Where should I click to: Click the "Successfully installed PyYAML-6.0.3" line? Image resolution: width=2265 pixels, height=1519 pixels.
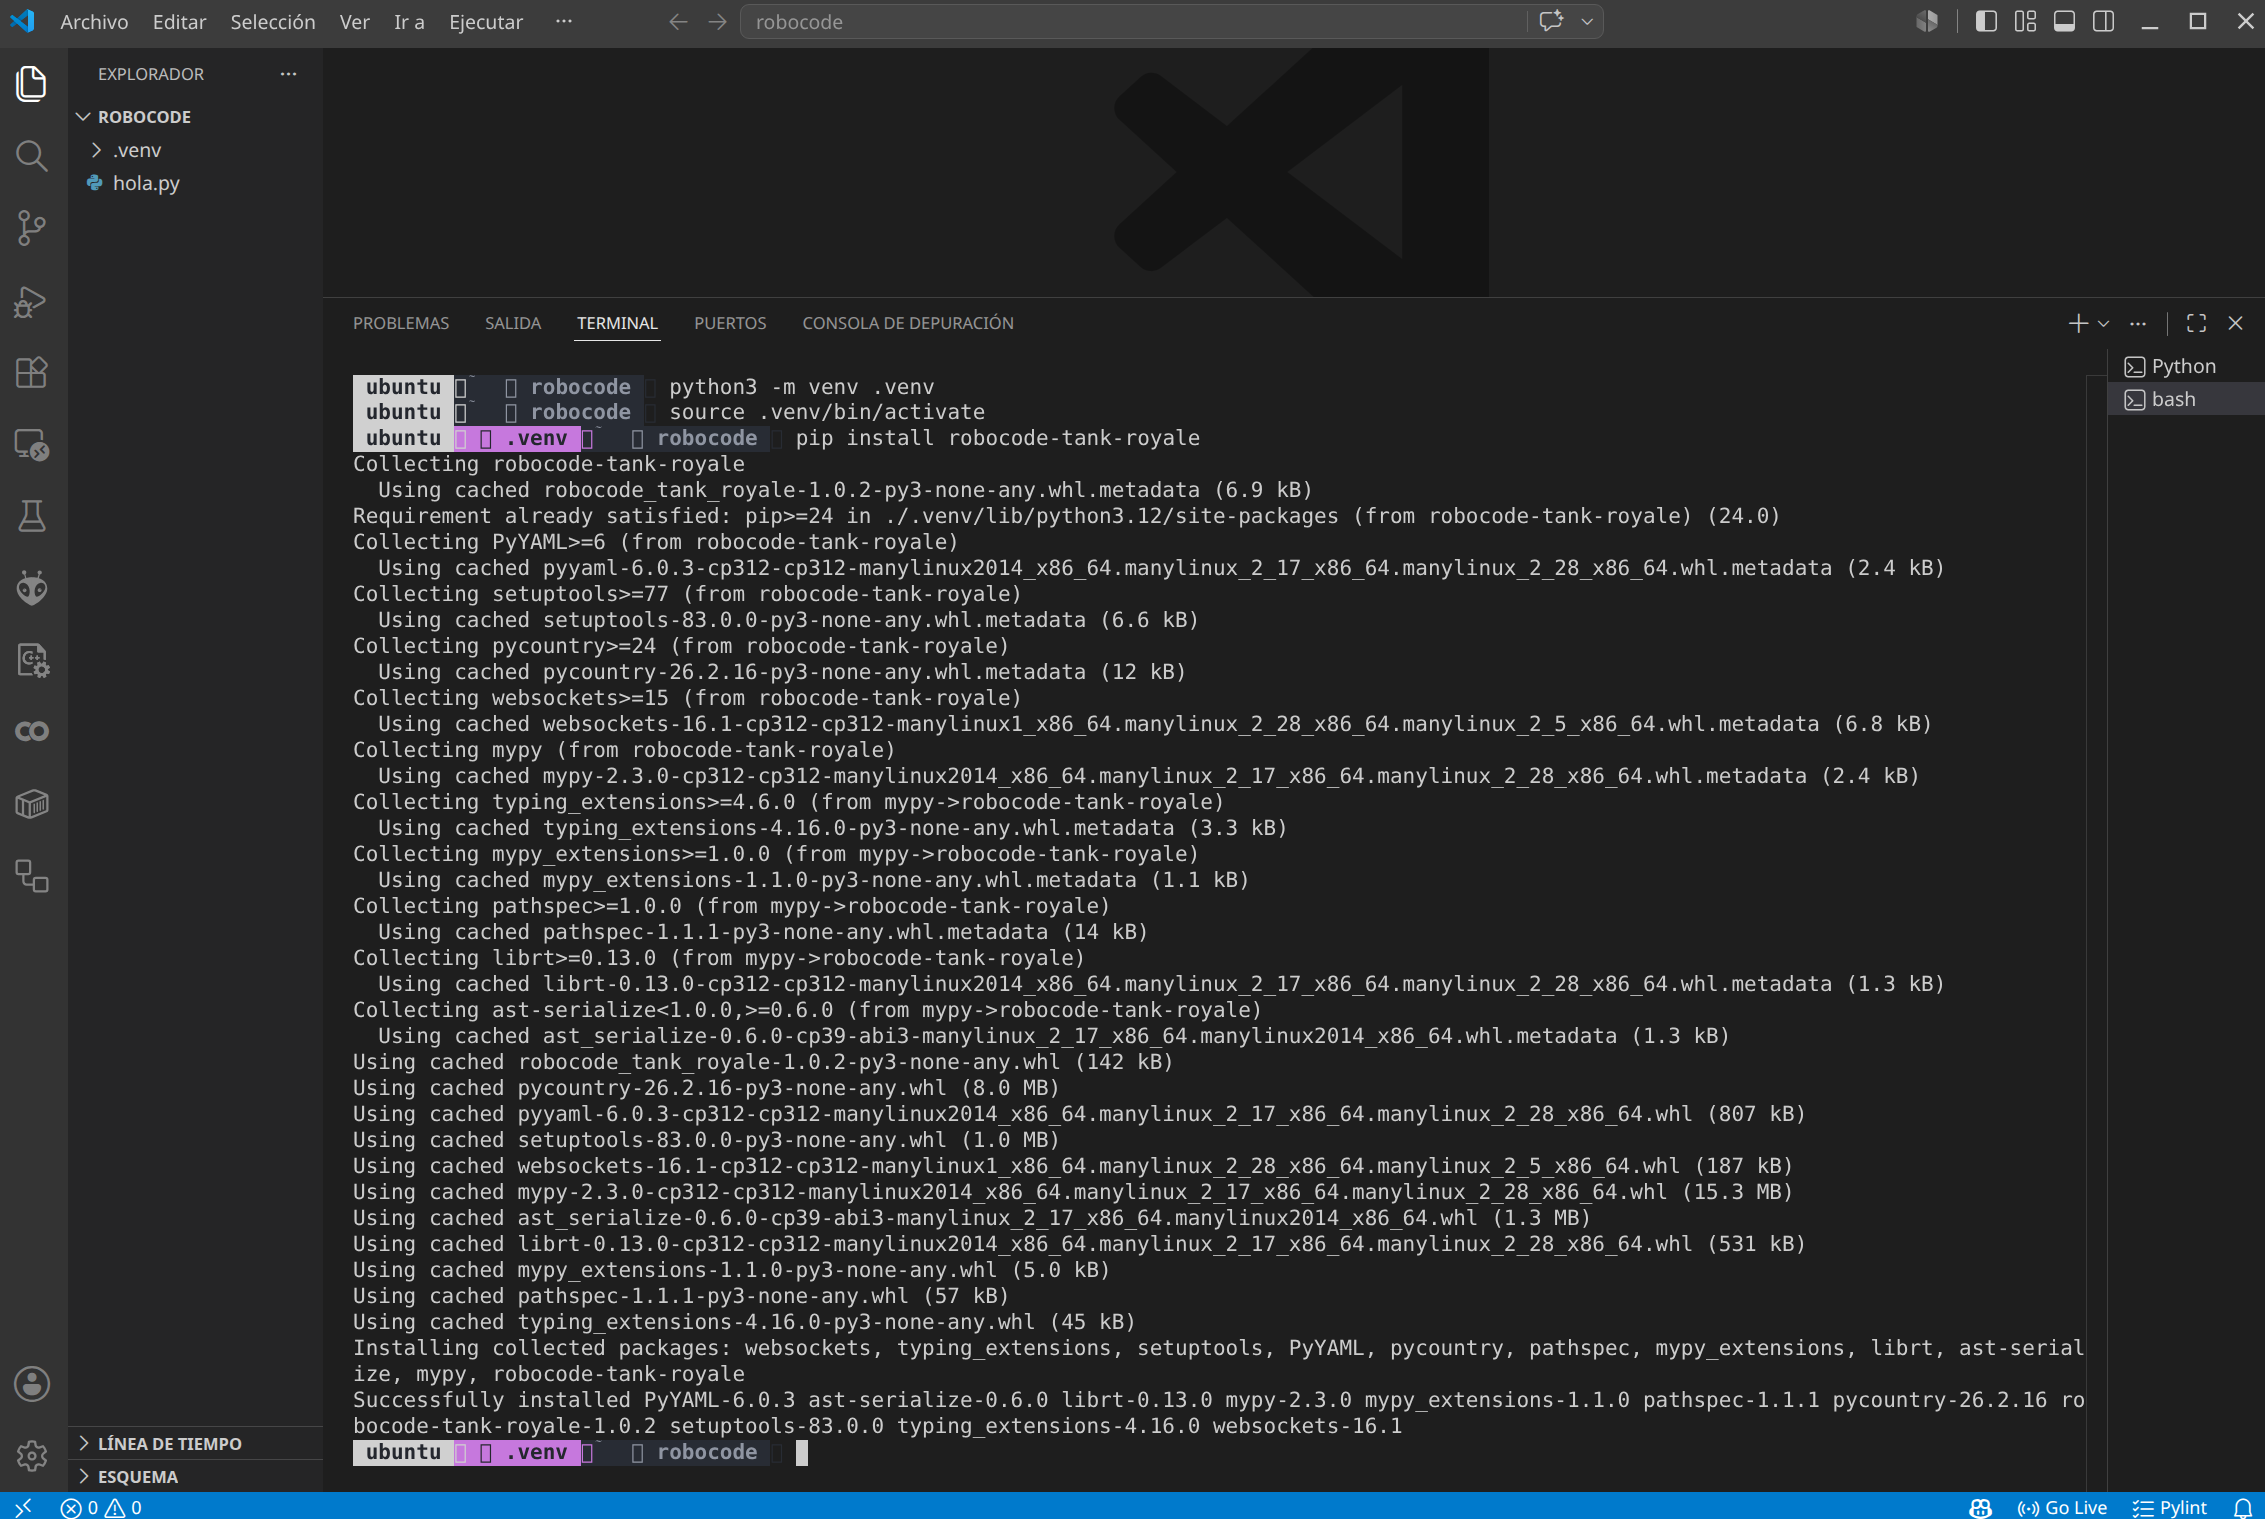[1218, 1400]
